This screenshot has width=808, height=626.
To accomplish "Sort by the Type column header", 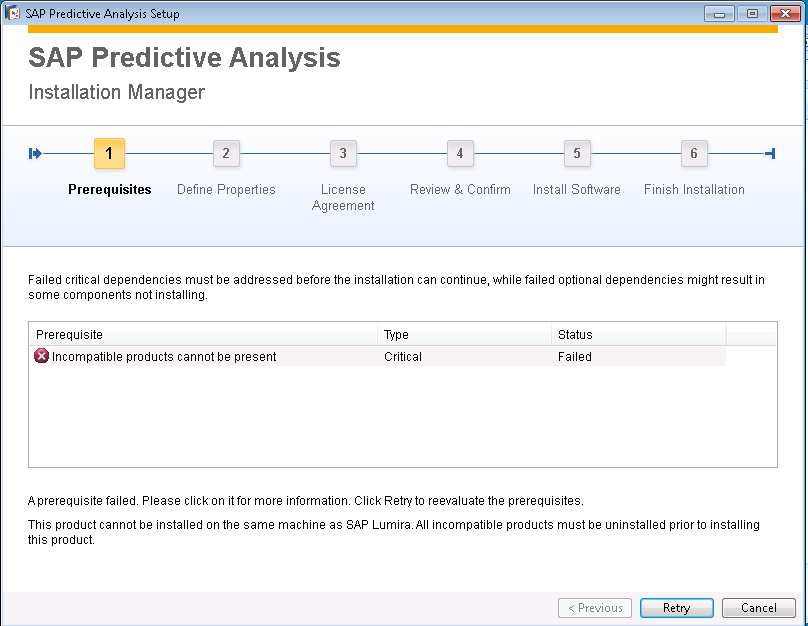I will coord(395,334).
